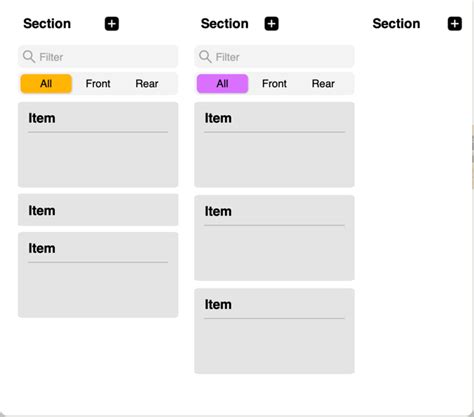474x417 pixels.
Task: Select Front in the first section
Action: click(98, 83)
